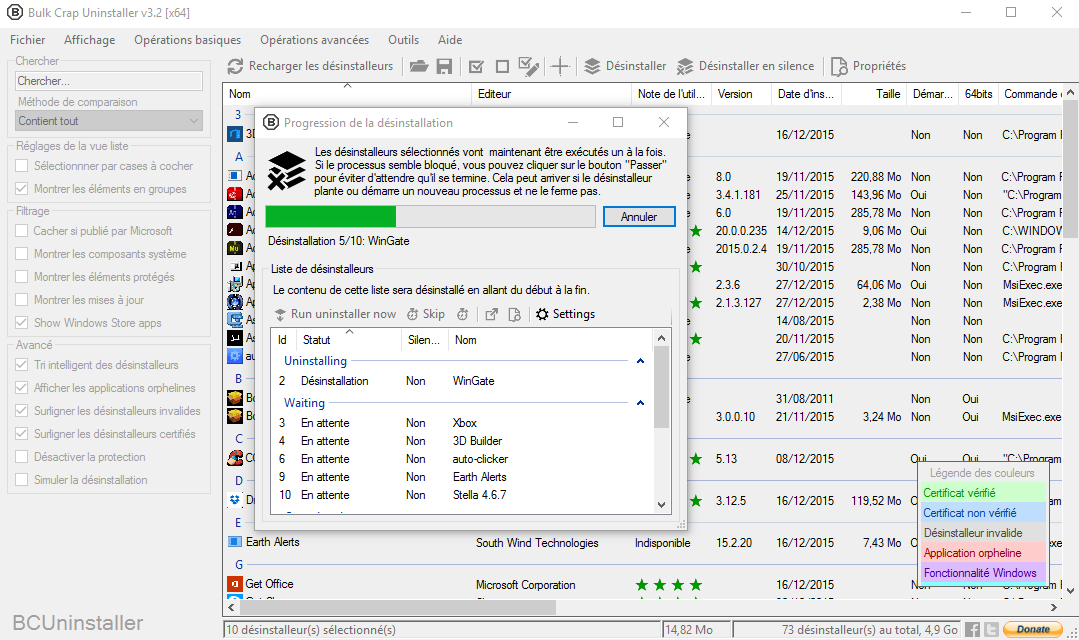Click the main list horizontal scroll right arrow
This screenshot has width=1079, height=640.
click(x=1054, y=607)
